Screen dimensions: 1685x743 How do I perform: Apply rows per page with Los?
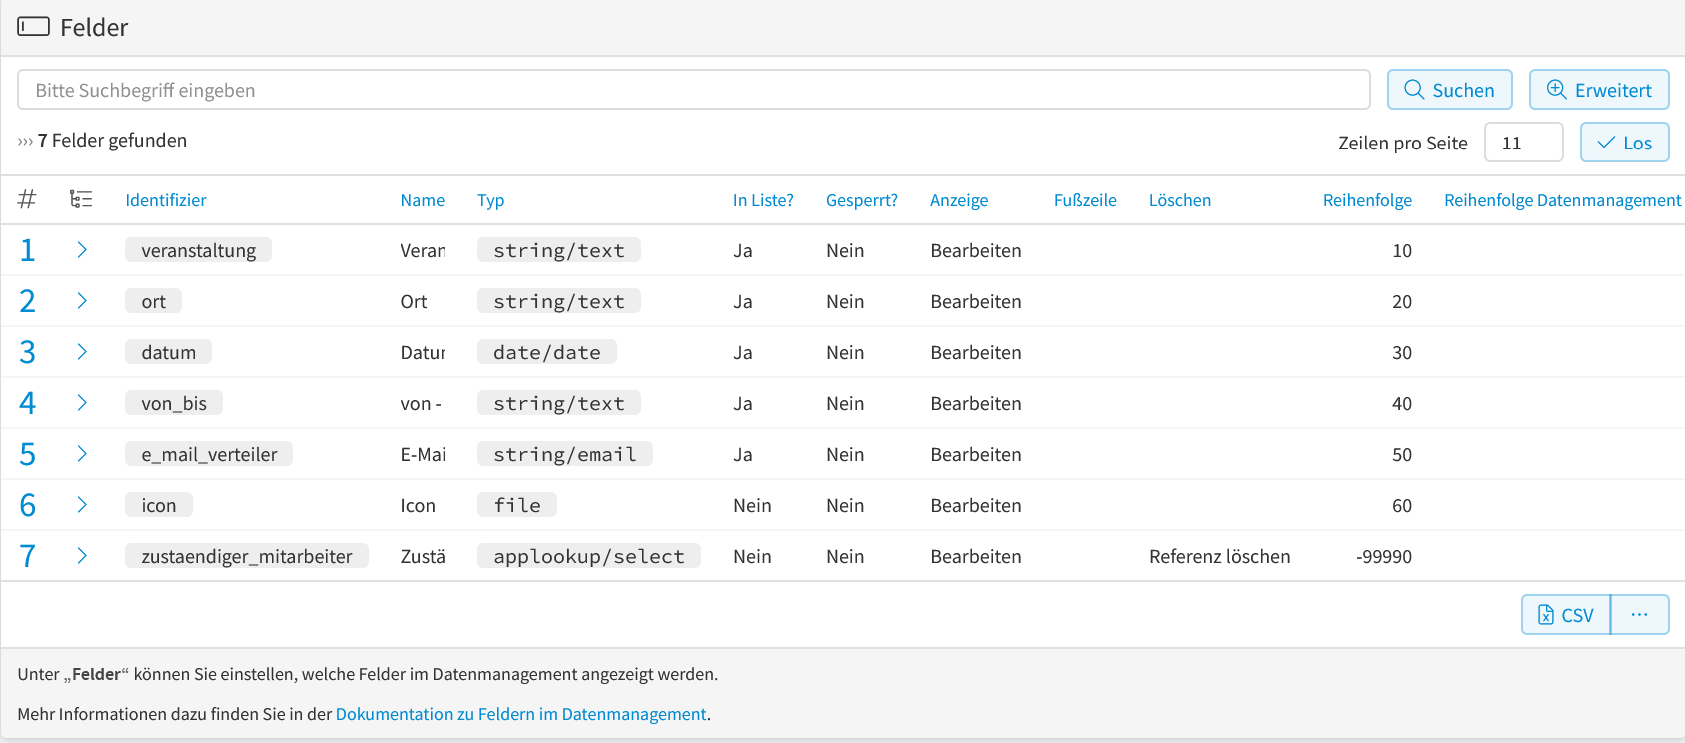[1624, 142]
